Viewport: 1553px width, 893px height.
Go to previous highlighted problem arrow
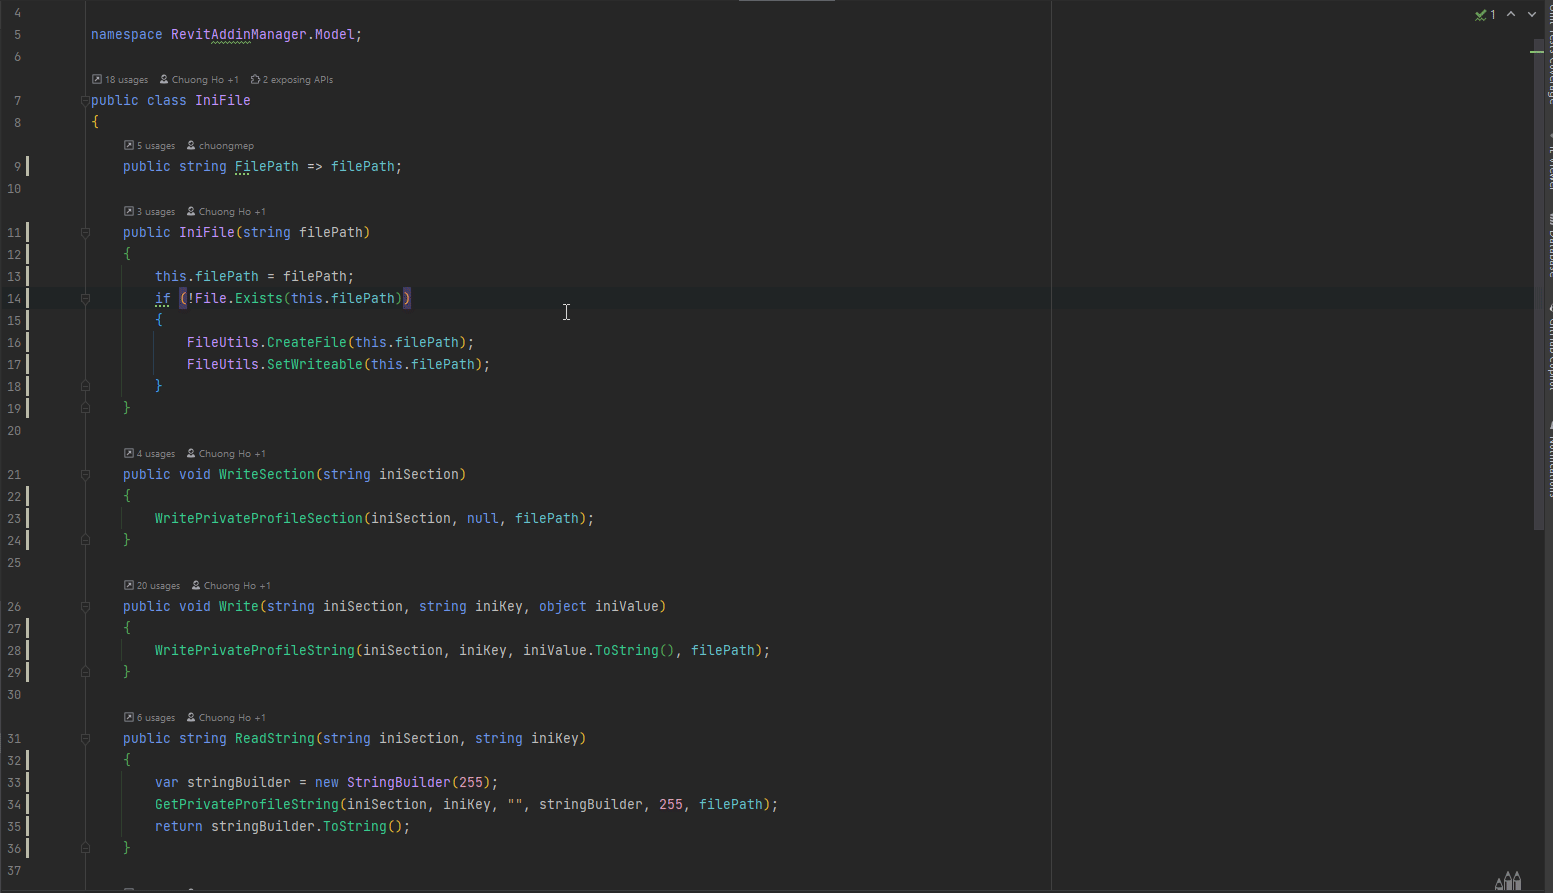coord(1511,14)
